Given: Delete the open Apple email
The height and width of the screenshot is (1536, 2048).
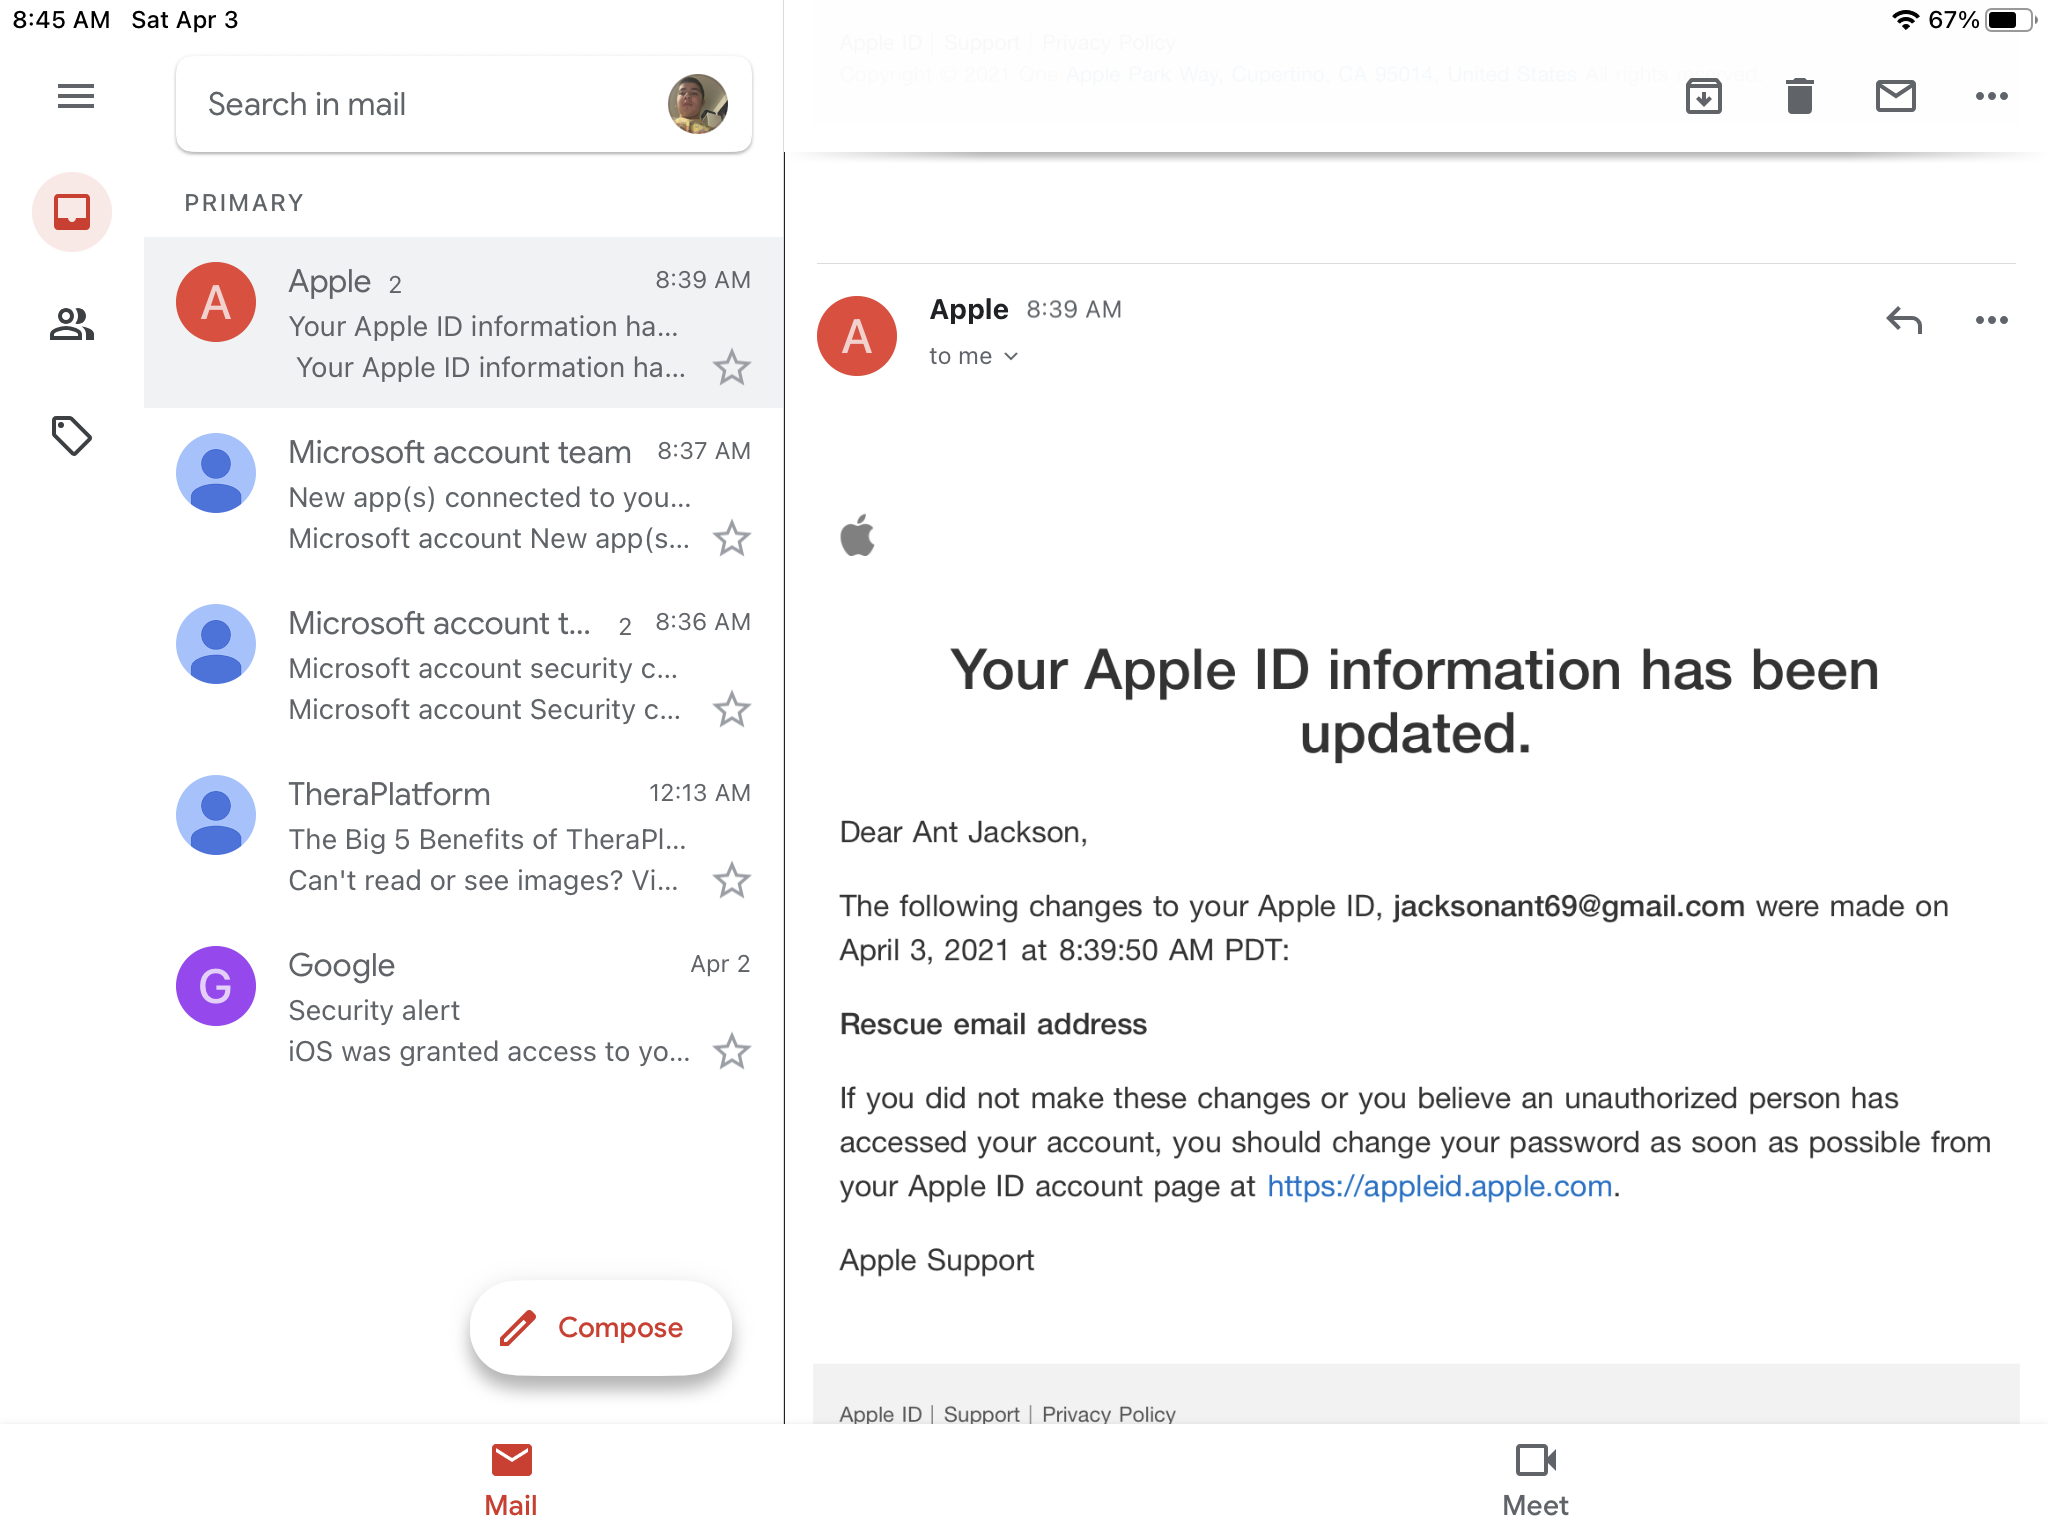Looking at the screenshot, I should (1799, 96).
